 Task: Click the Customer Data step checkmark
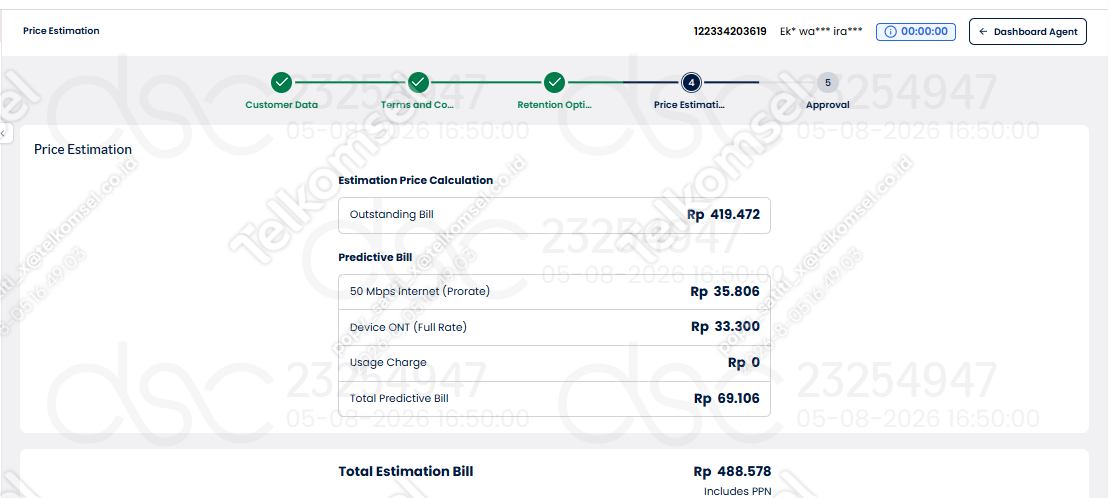(281, 83)
